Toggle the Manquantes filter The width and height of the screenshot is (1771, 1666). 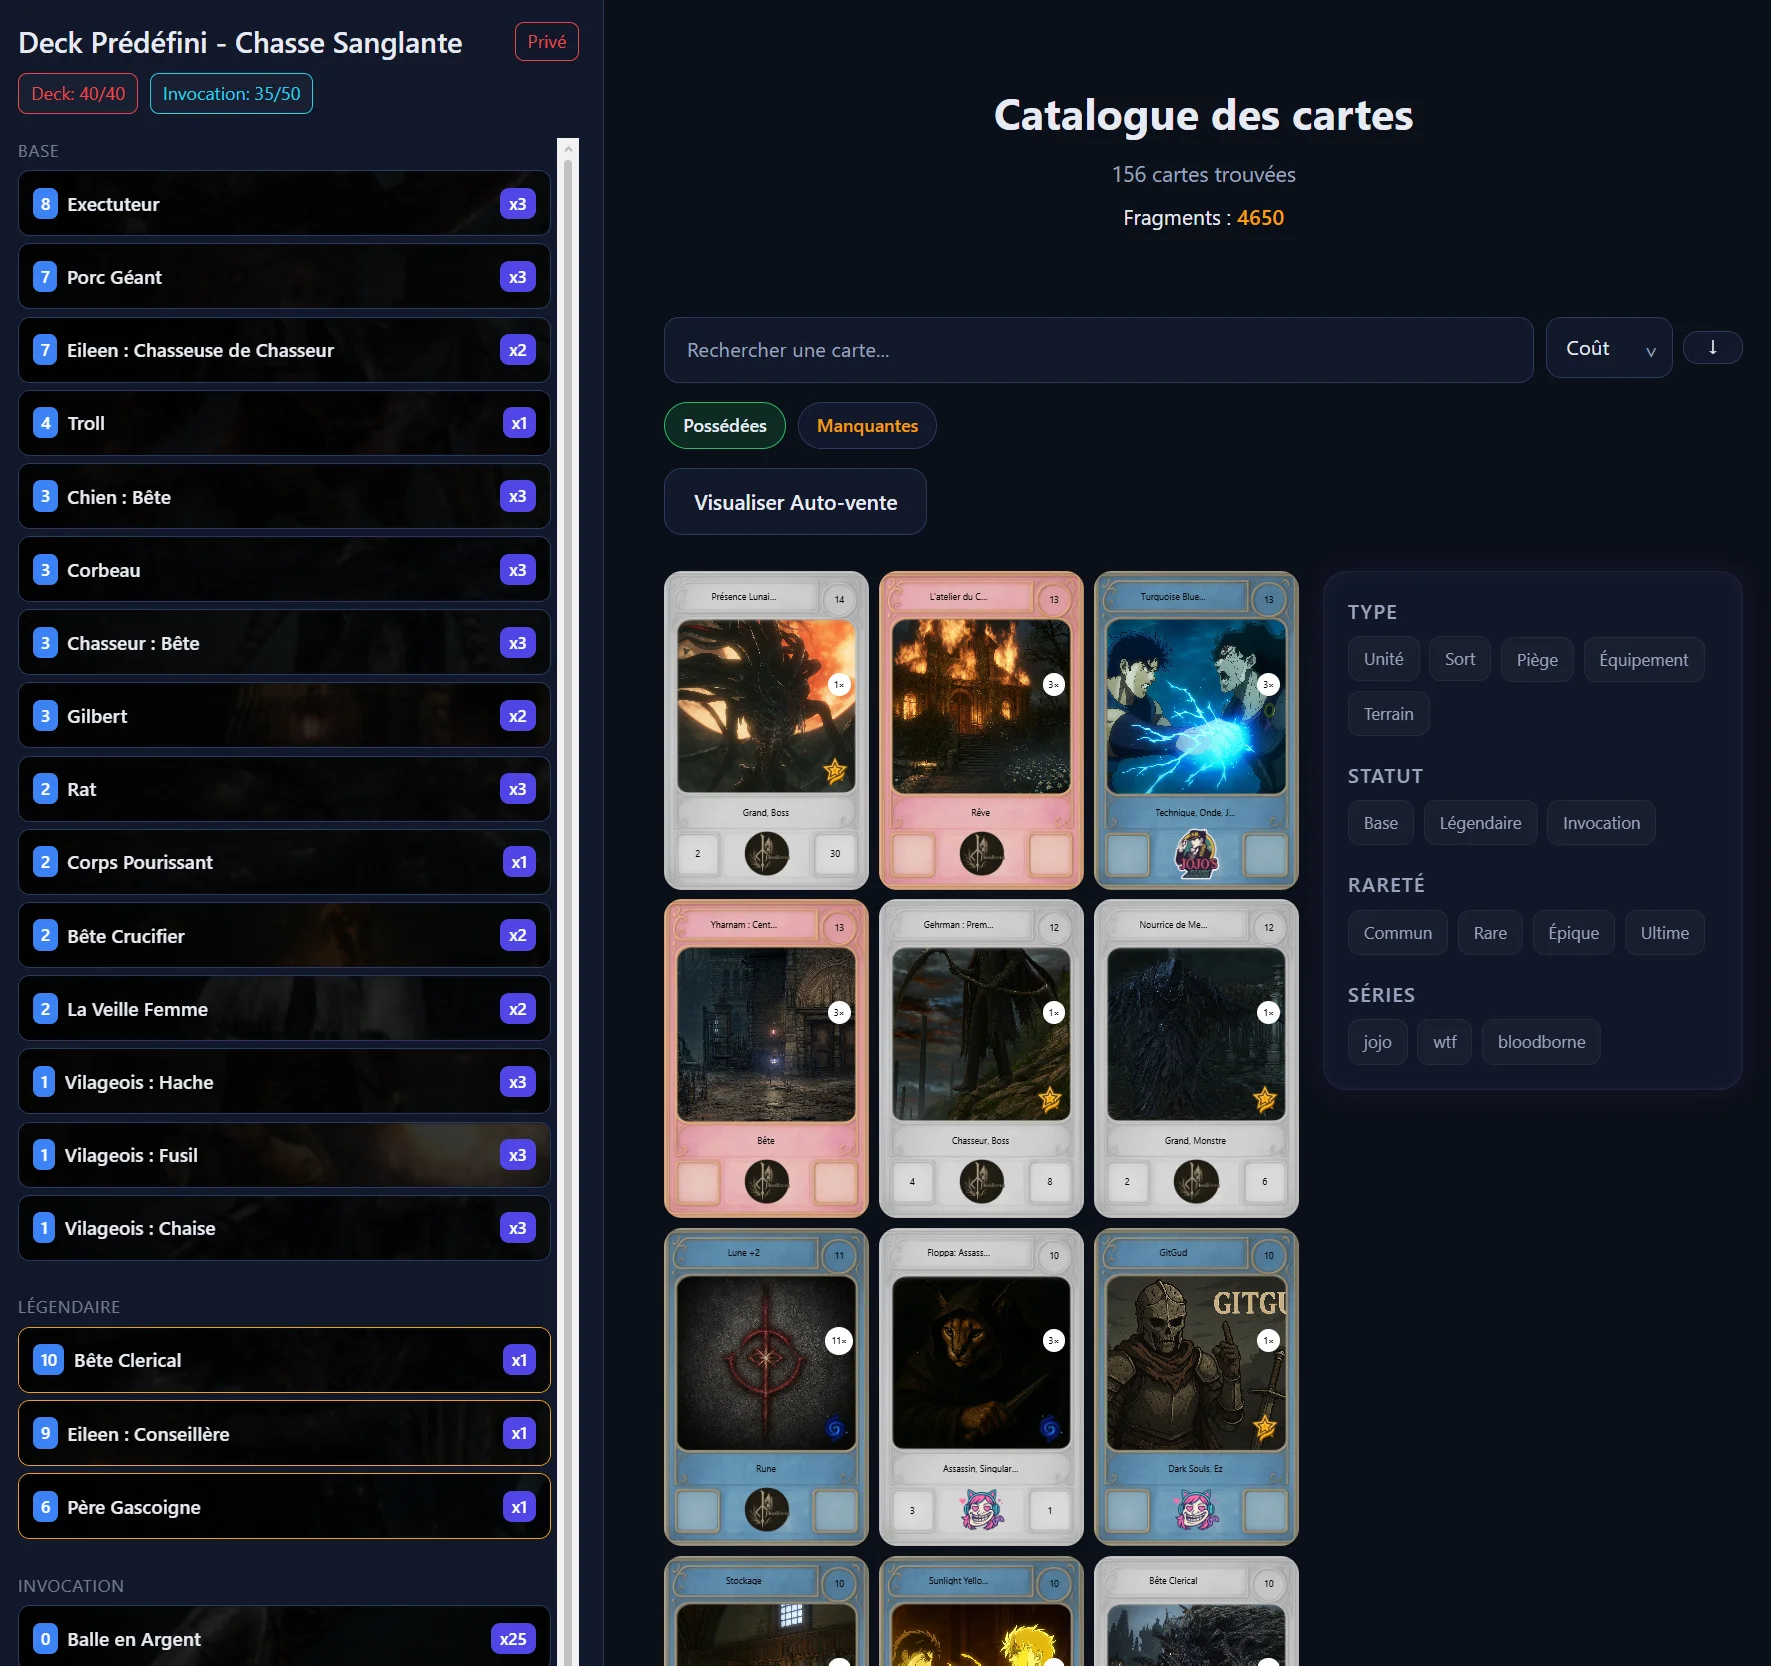867,426
